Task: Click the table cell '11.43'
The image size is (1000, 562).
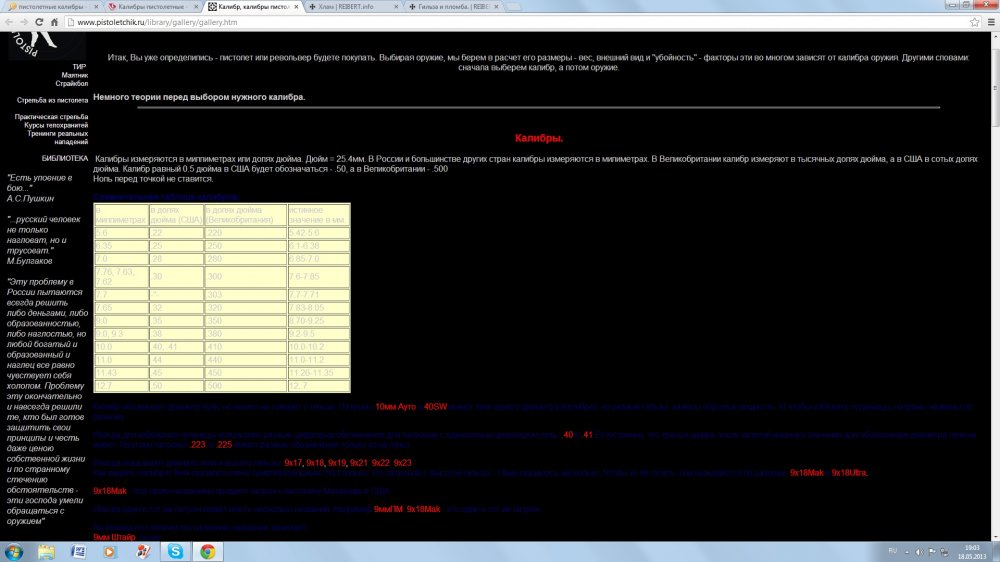Action: pos(121,373)
